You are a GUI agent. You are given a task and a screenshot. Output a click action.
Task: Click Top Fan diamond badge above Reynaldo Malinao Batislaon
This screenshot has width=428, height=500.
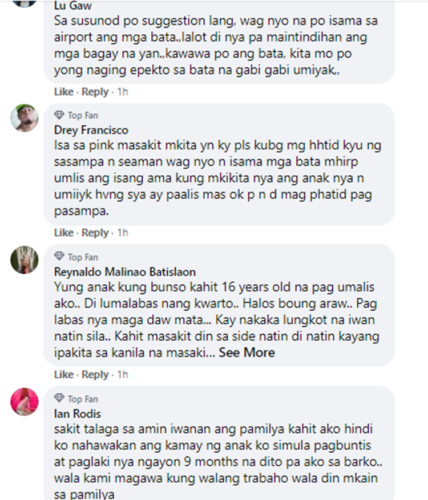pyautogui.click(x=59, y=257)
